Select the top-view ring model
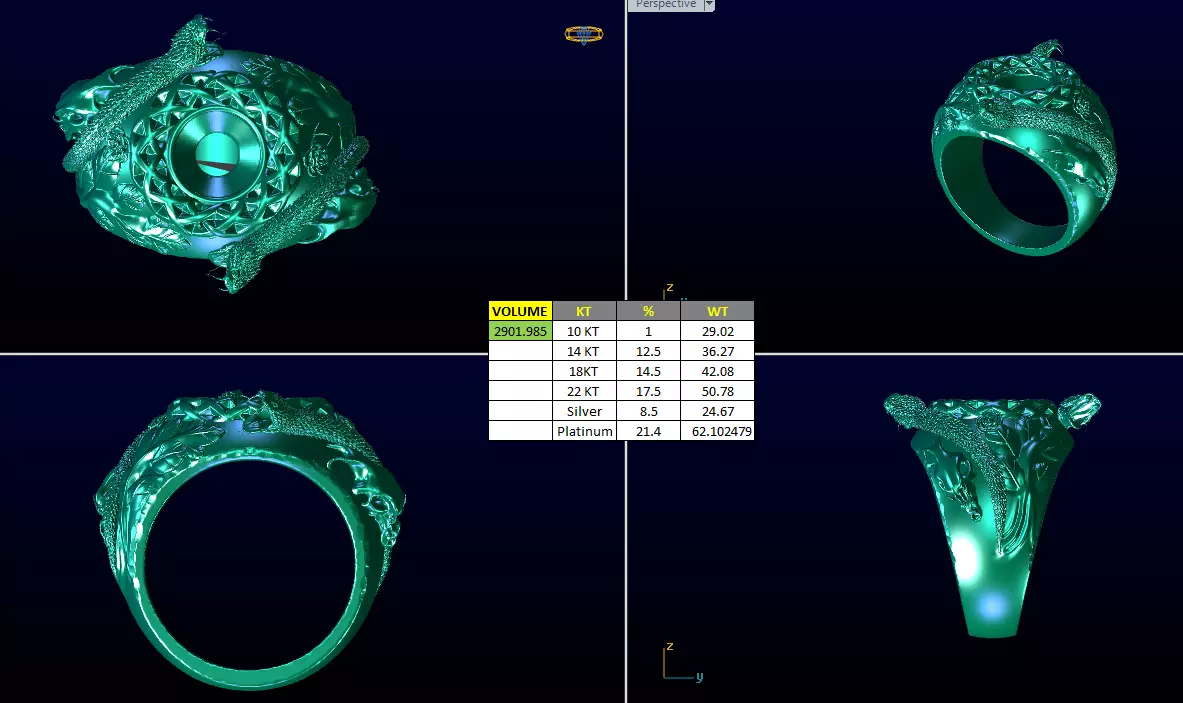This screenshot has width=1183, height=703. (x=215, y=155)
